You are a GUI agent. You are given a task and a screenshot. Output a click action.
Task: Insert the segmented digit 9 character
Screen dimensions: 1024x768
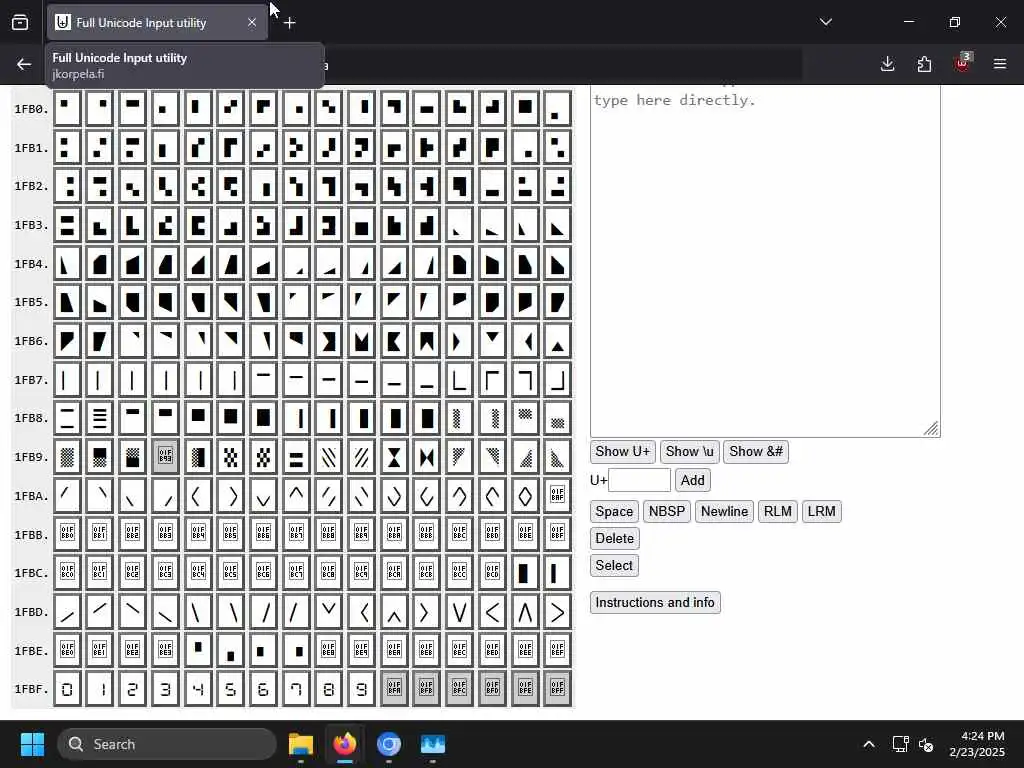(x=361, y=688)
